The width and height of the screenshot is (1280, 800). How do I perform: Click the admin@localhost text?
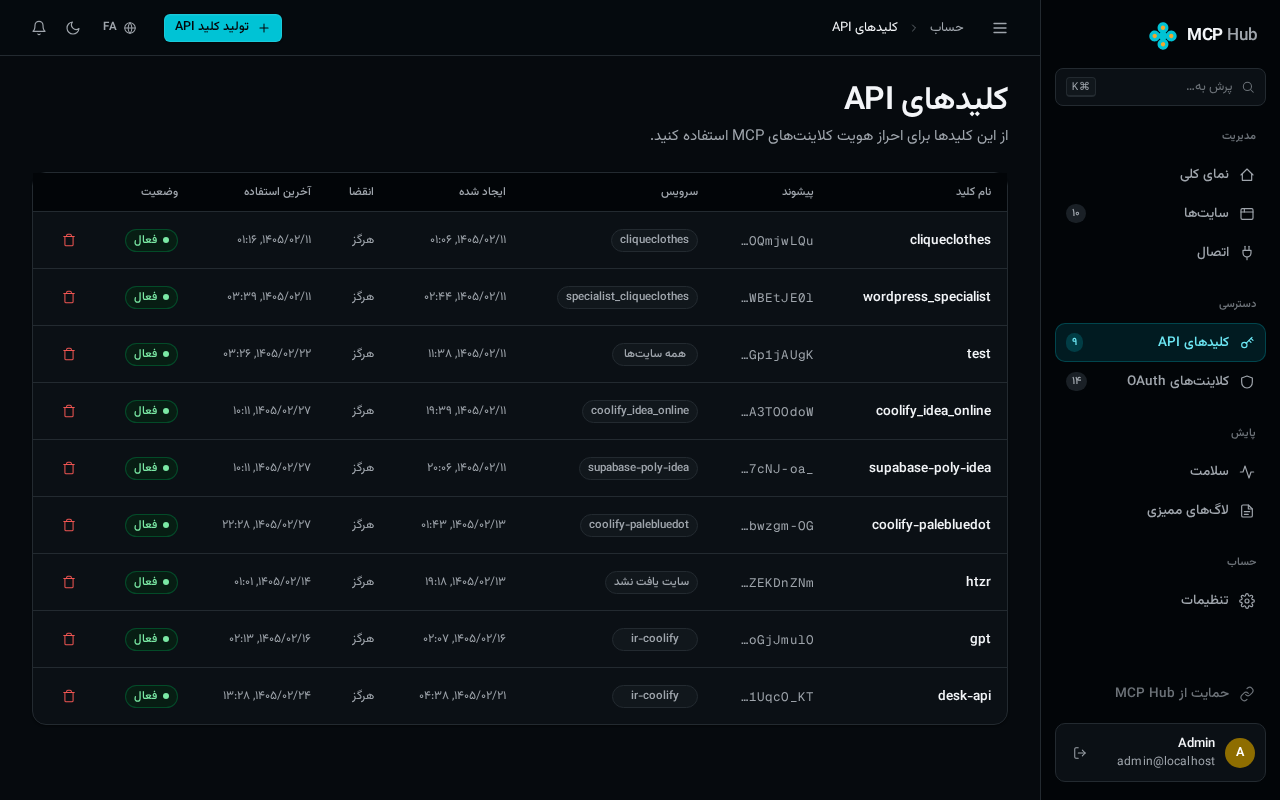pos(1166,762)
